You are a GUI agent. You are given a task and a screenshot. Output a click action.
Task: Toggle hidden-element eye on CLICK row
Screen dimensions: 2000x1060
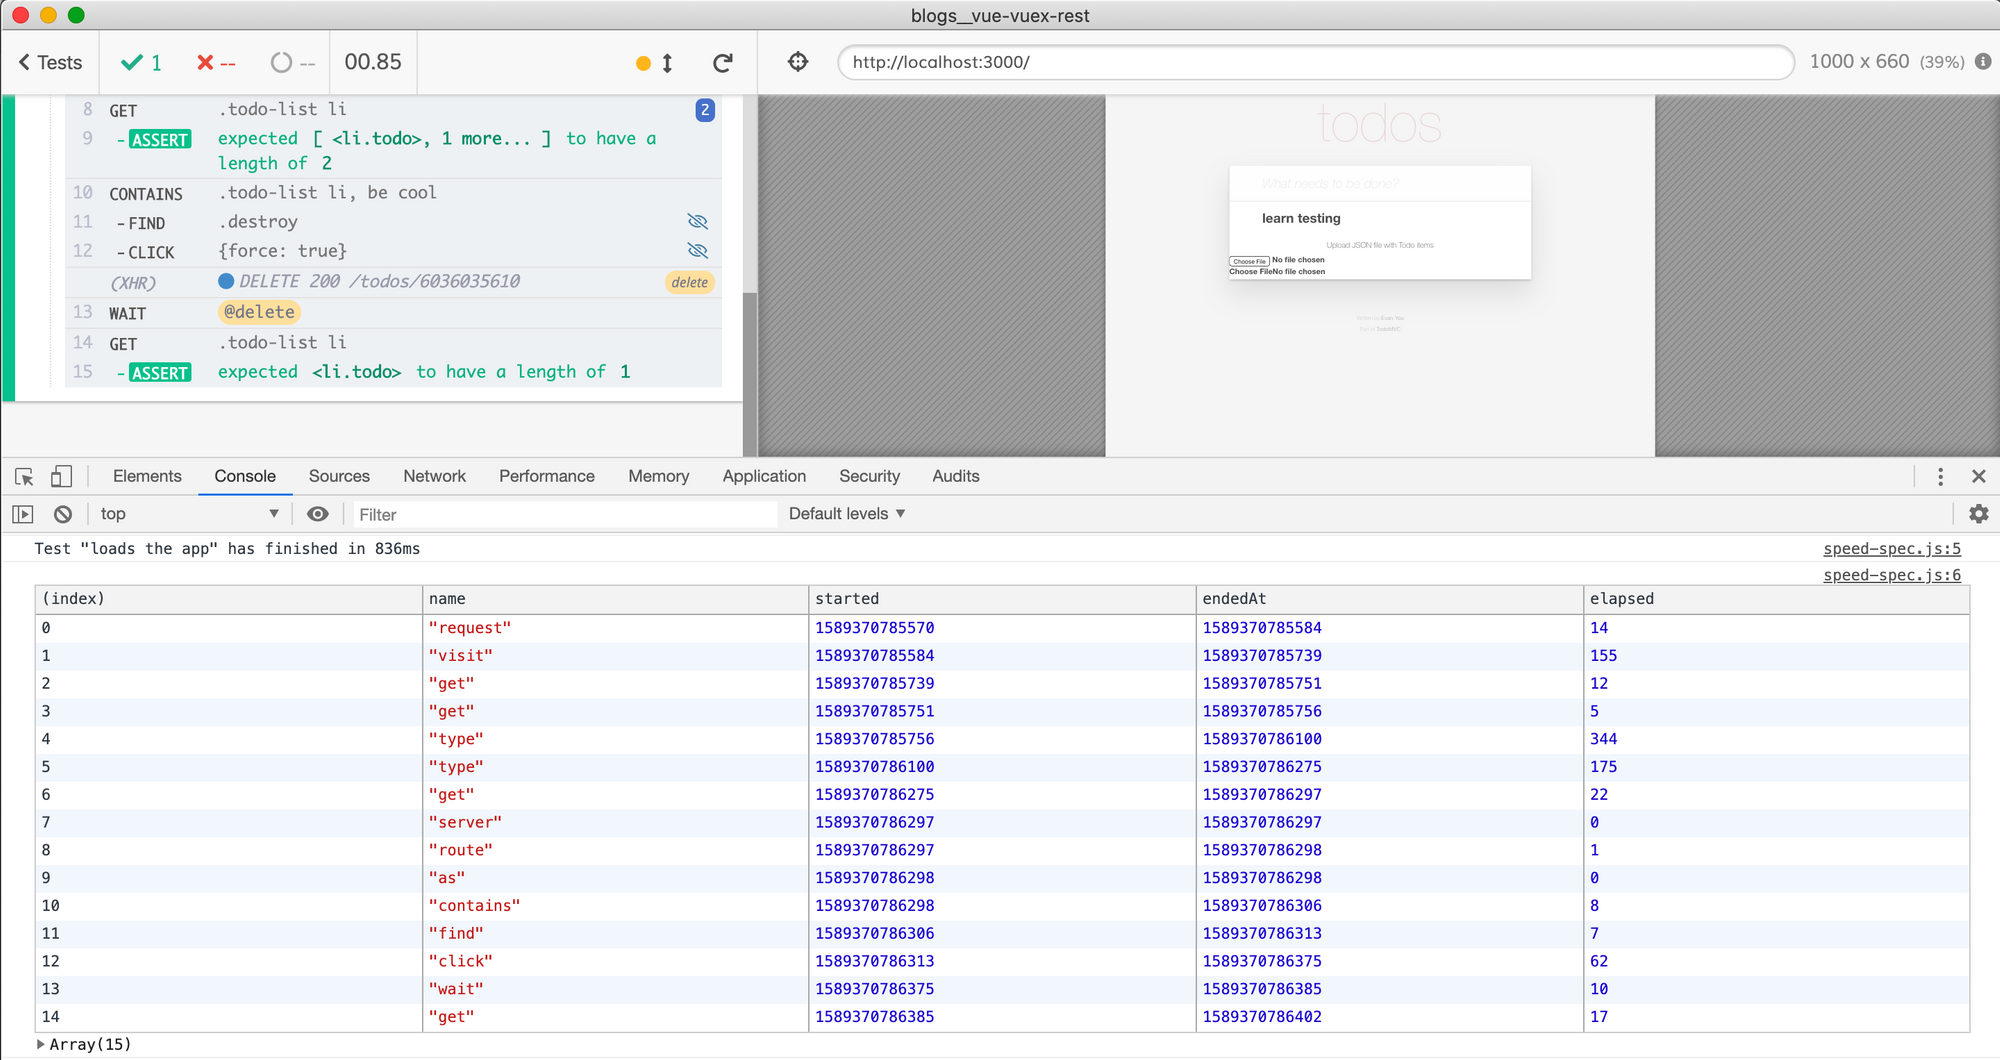click(698, 251)
